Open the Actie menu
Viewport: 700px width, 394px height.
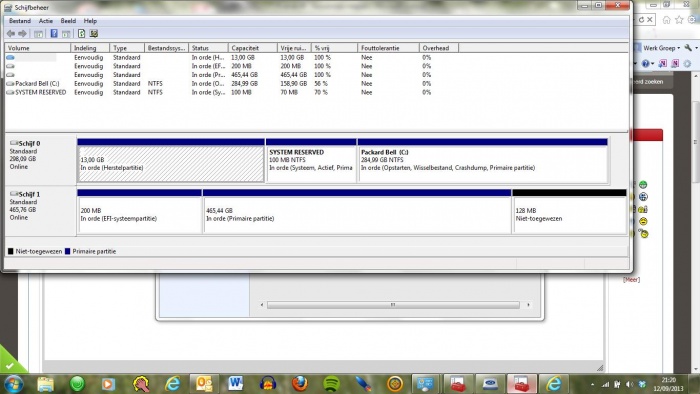pos(46,21)
